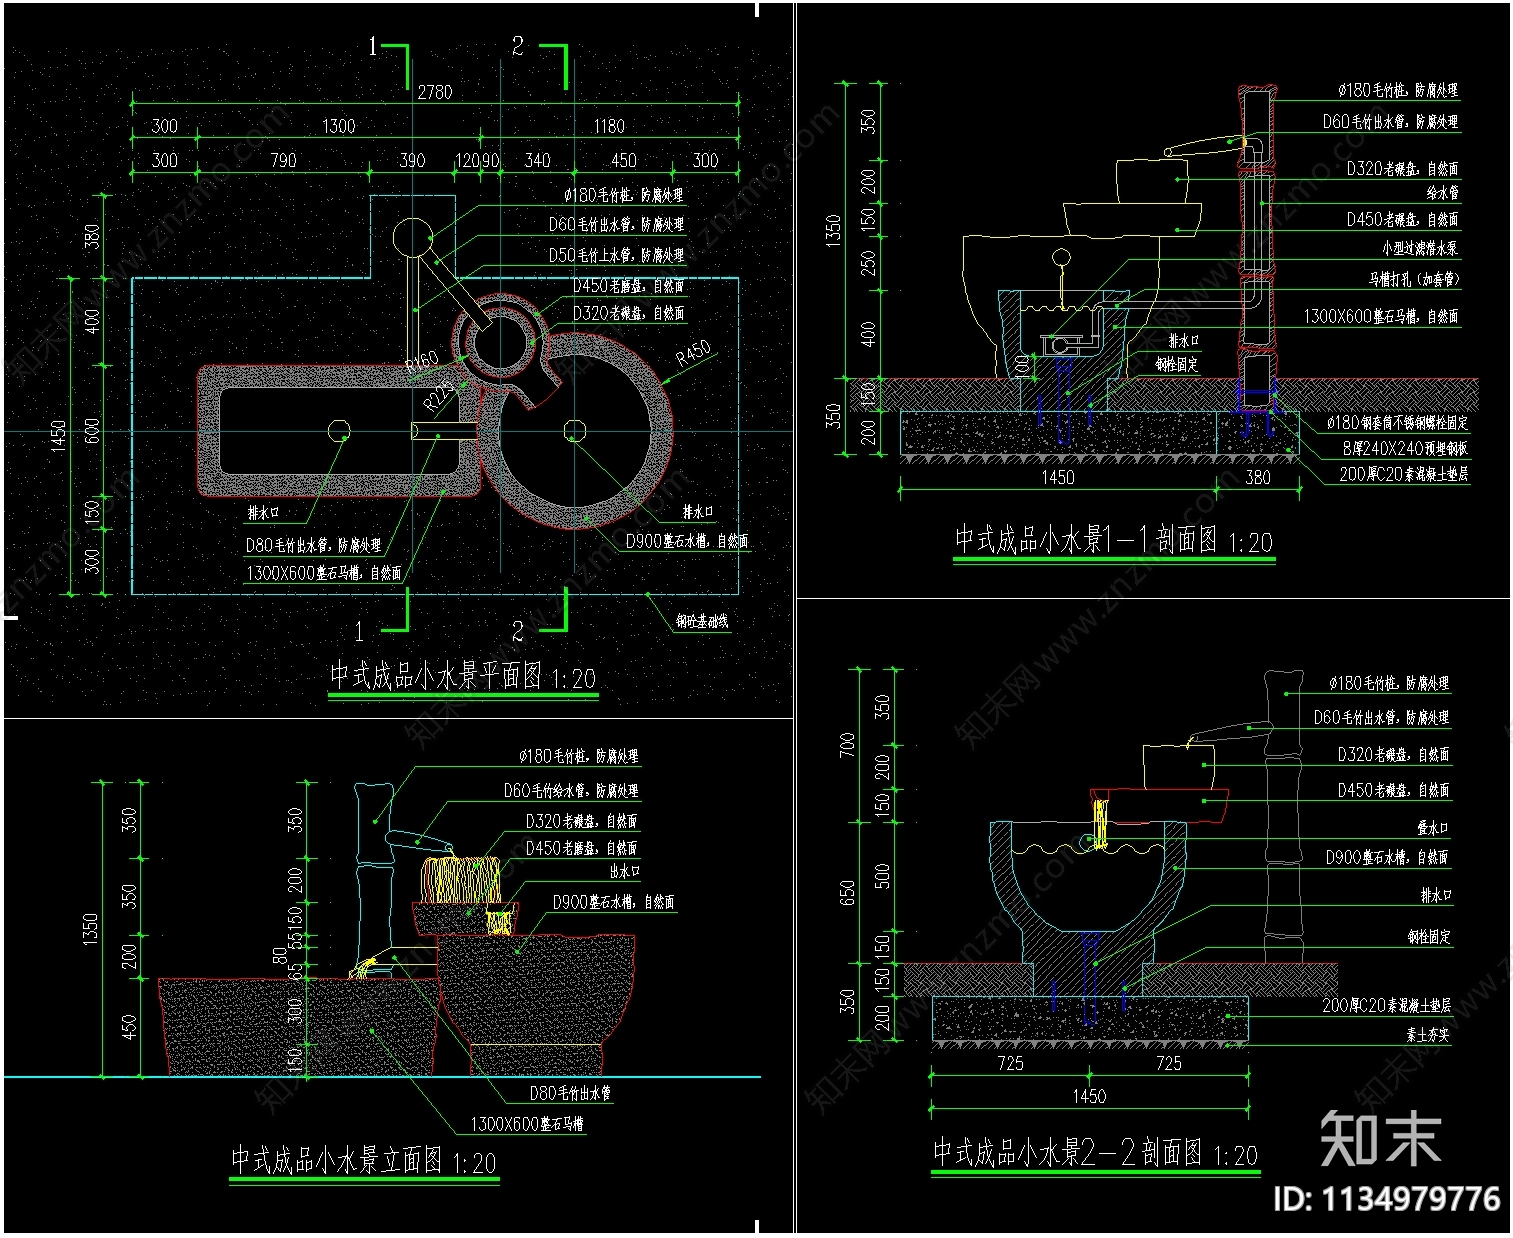Pick the R225 radius label

coord(438,396)
